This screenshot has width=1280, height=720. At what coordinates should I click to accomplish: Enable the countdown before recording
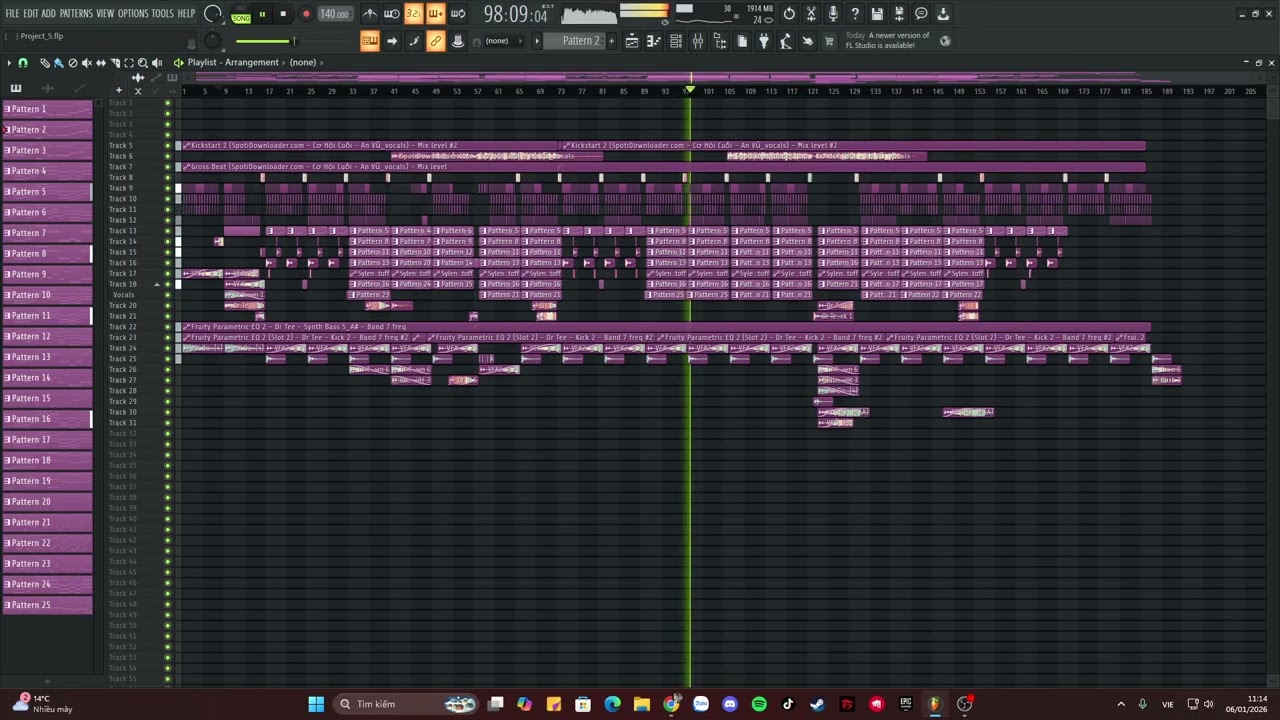click(x=413, y=14)
